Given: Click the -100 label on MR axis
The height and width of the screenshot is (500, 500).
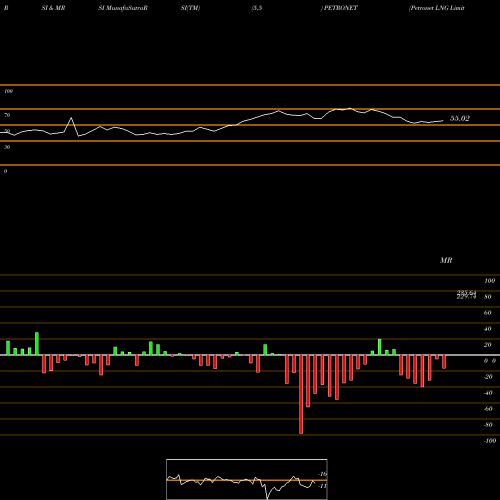Looking at the screenshot, I should (x=490, y=441).
